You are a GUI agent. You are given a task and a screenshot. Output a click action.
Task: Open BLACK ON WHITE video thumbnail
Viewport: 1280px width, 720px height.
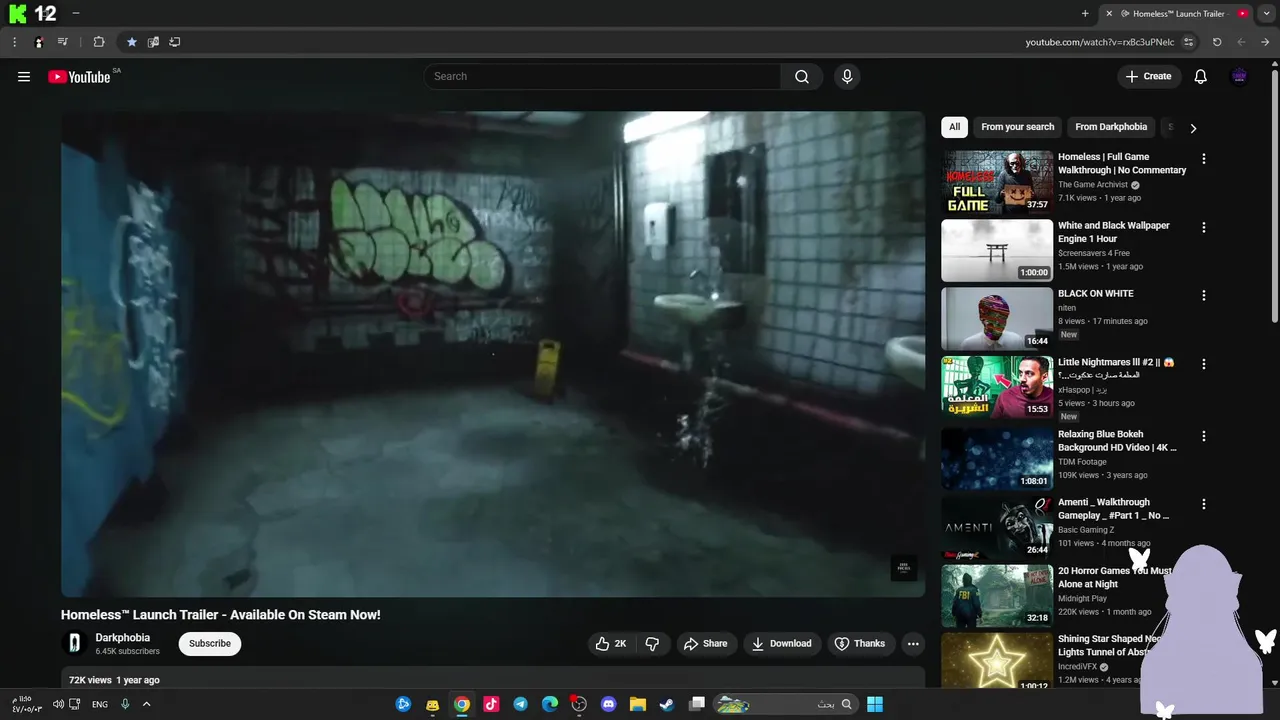coord(997,320)
